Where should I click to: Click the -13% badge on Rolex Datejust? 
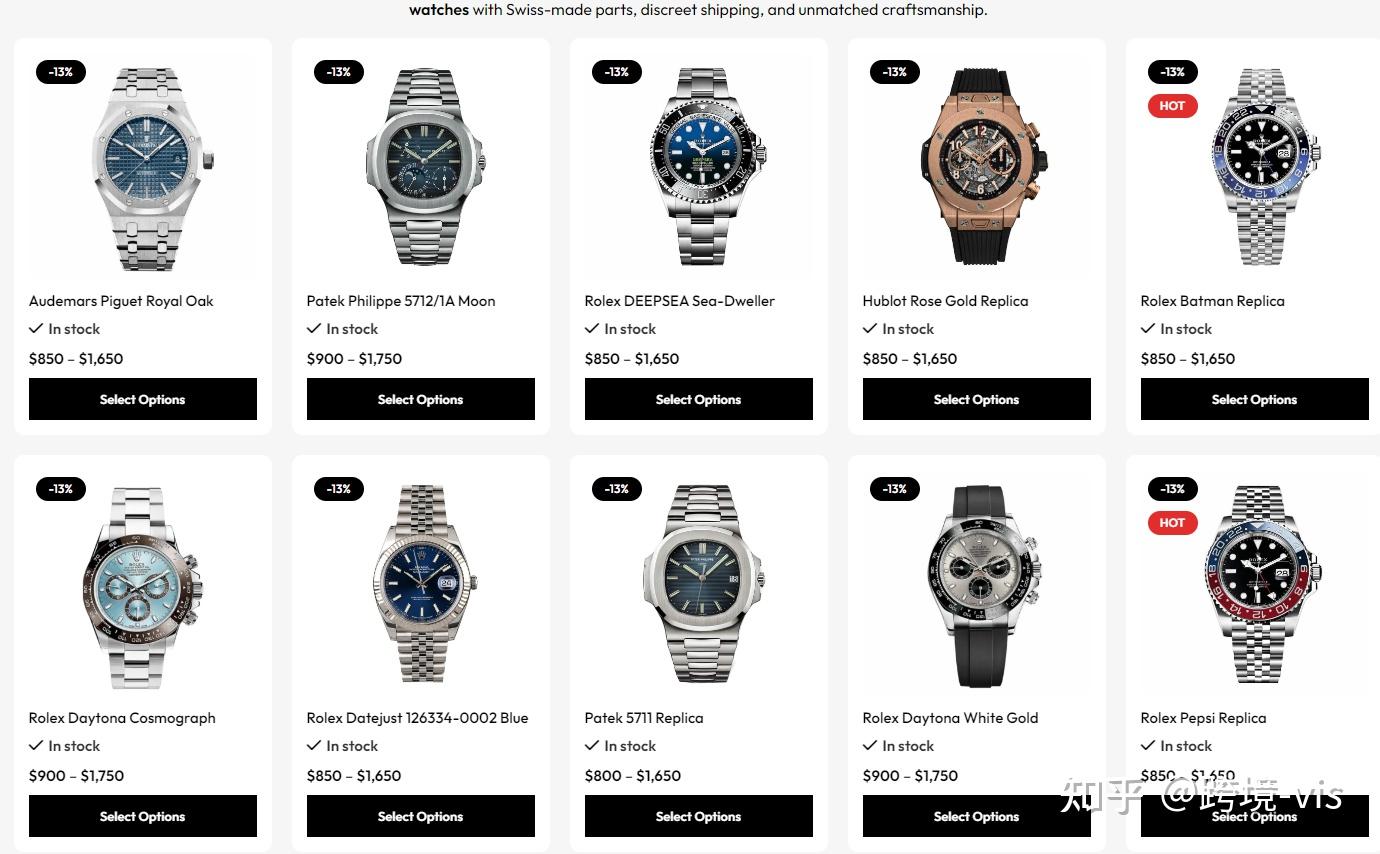tap(339, 489)
